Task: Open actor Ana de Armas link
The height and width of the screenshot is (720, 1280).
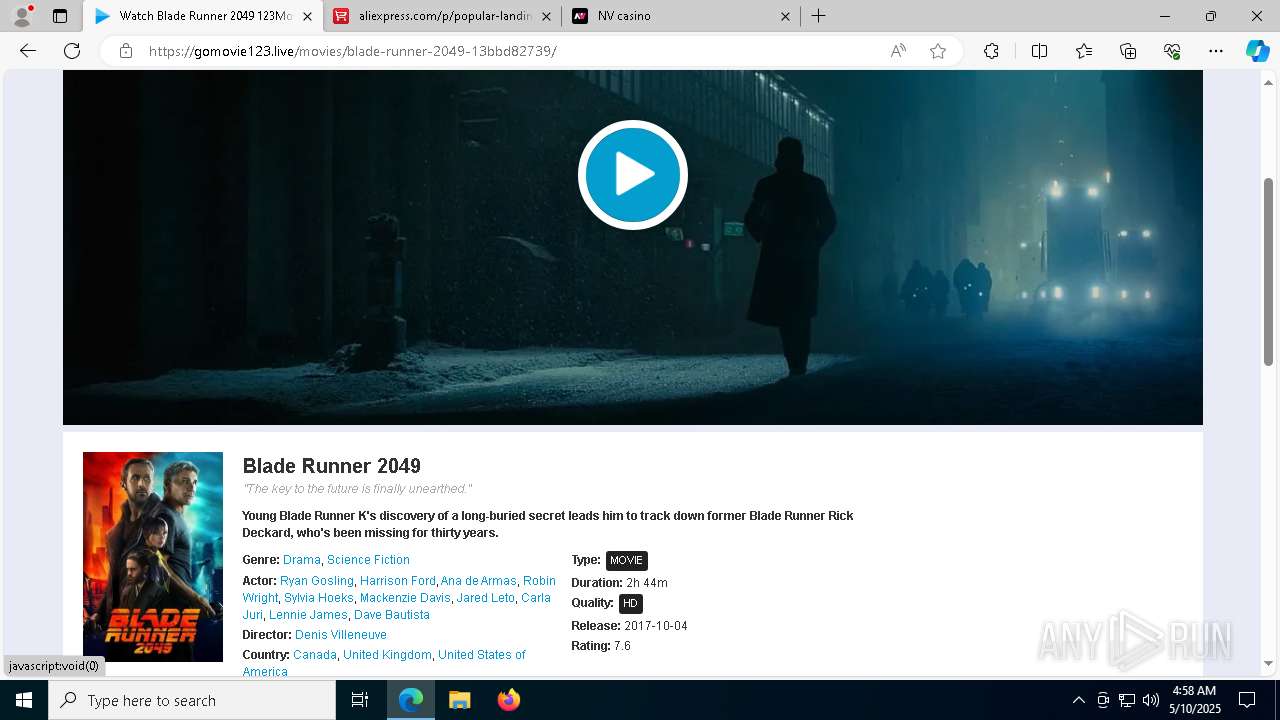Action: [x=479, y=581]
